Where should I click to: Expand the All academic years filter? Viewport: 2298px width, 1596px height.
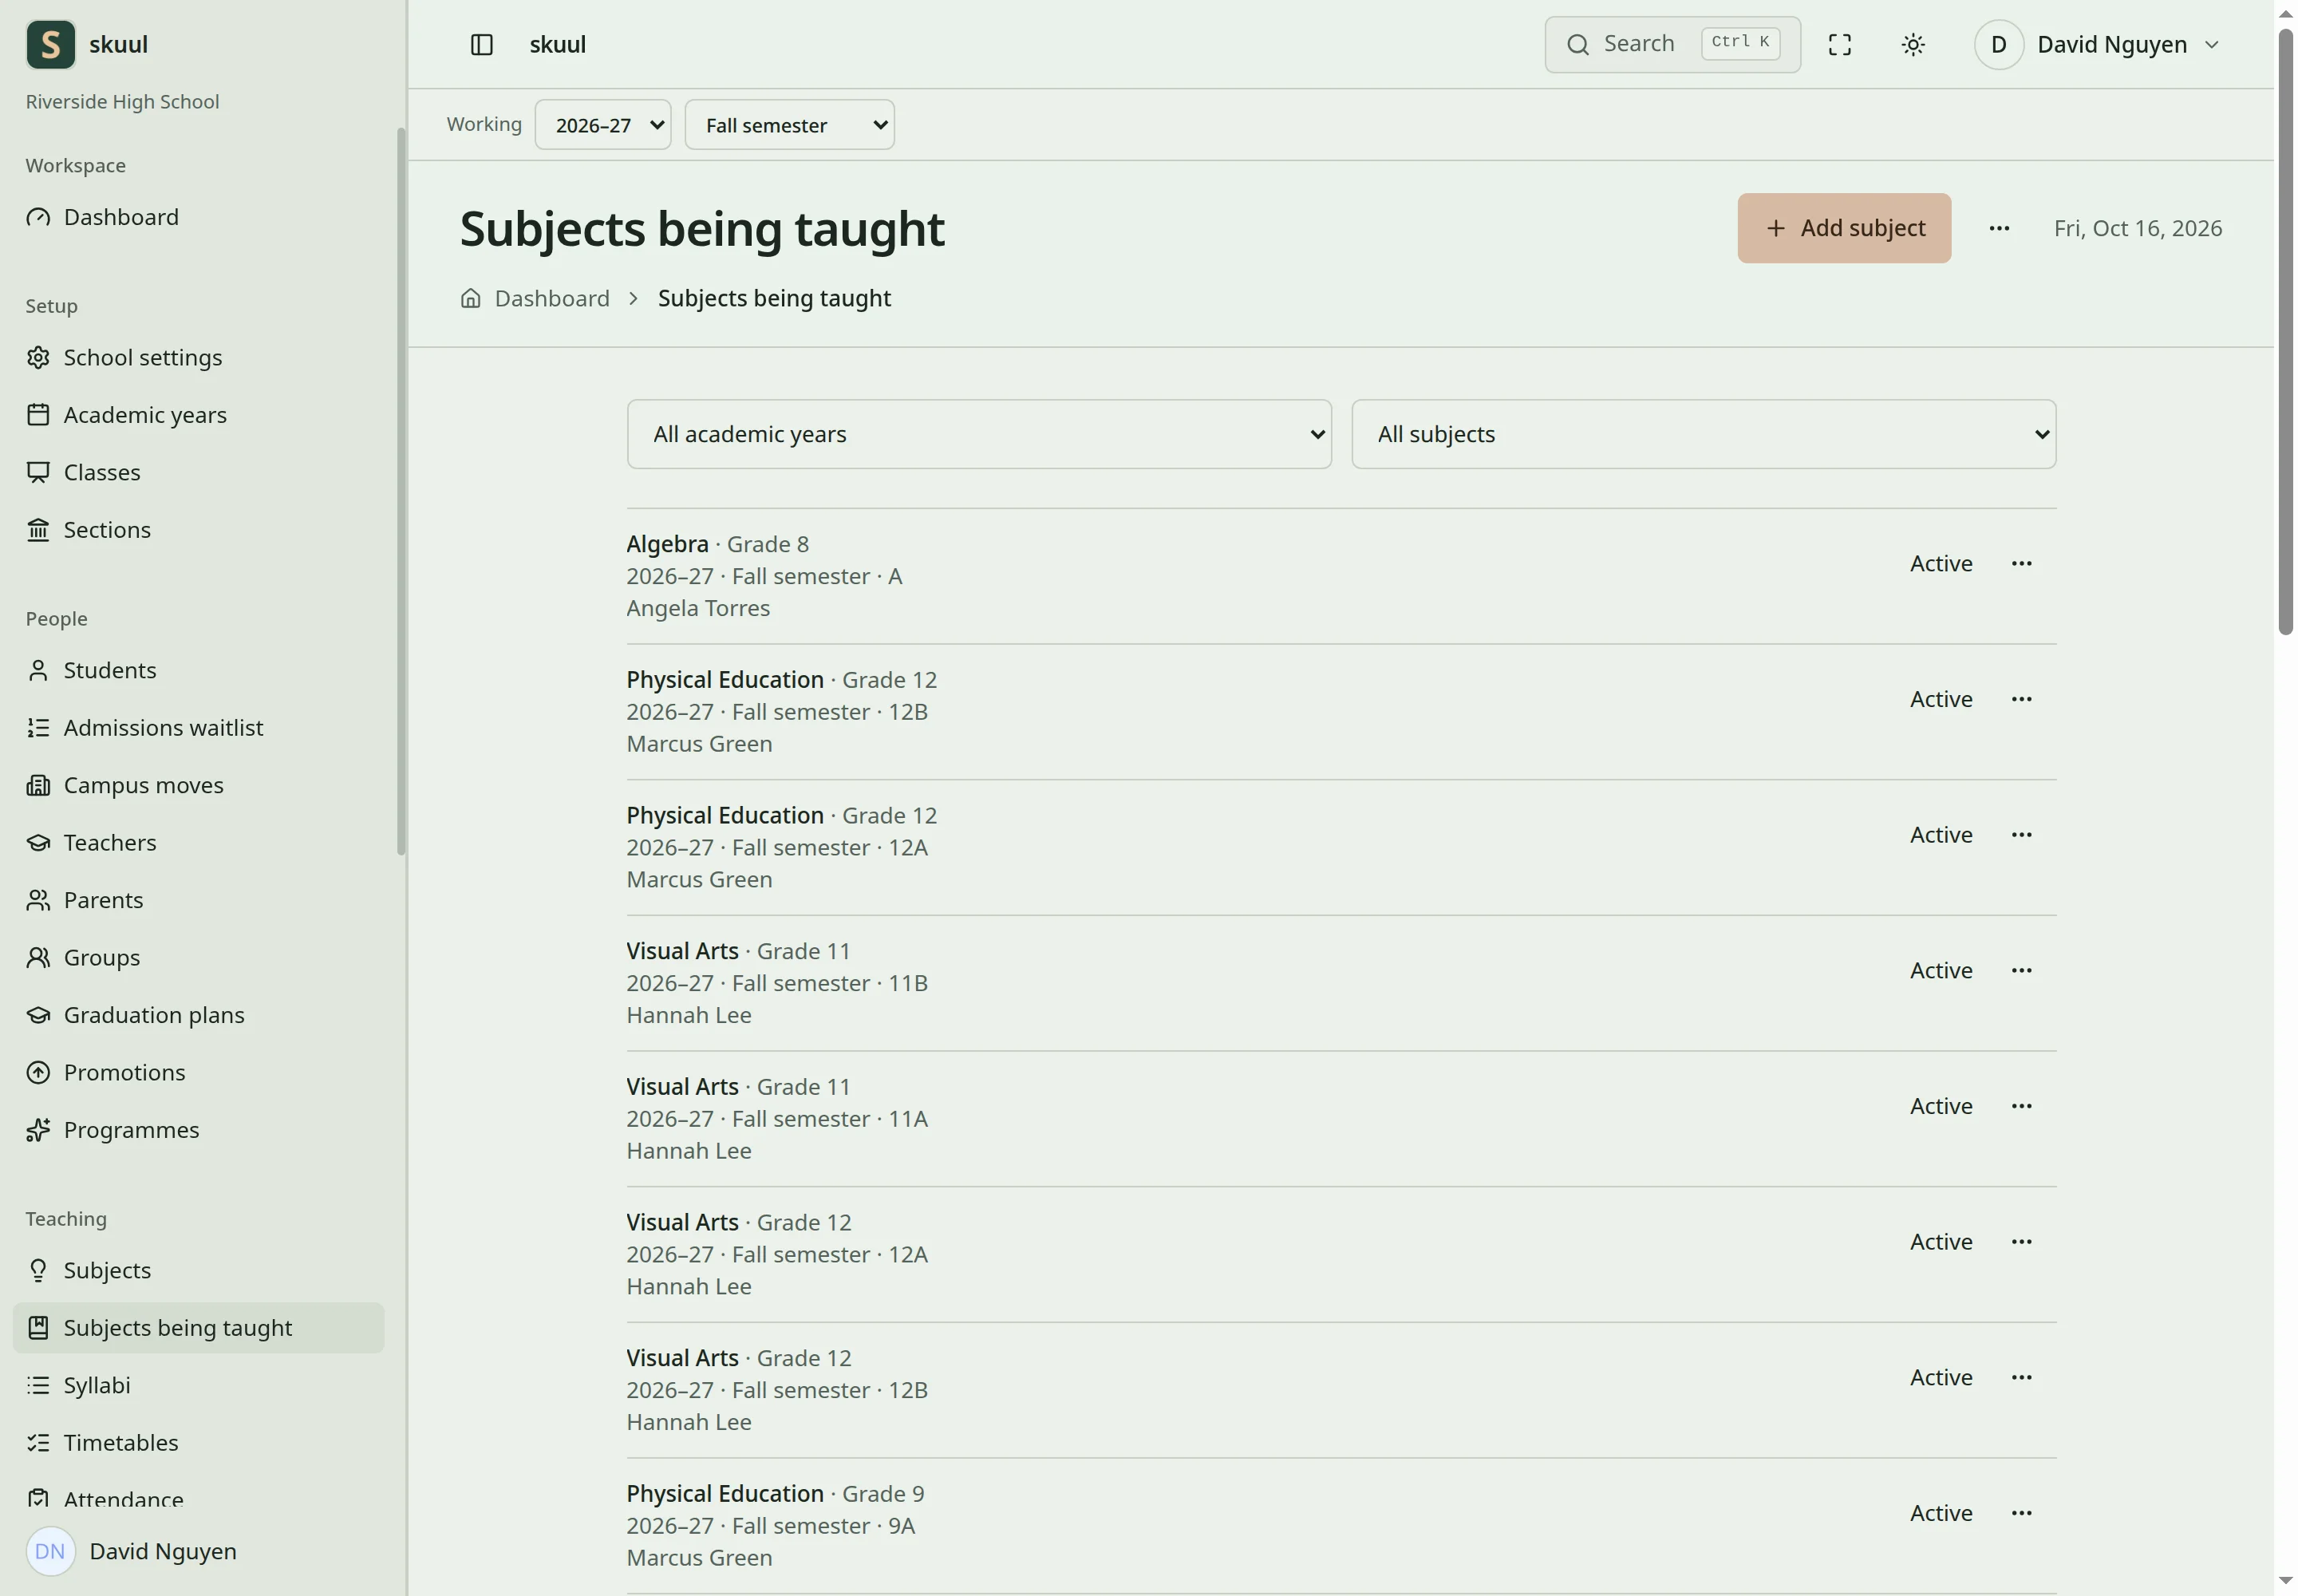click(x=978, y=434)
